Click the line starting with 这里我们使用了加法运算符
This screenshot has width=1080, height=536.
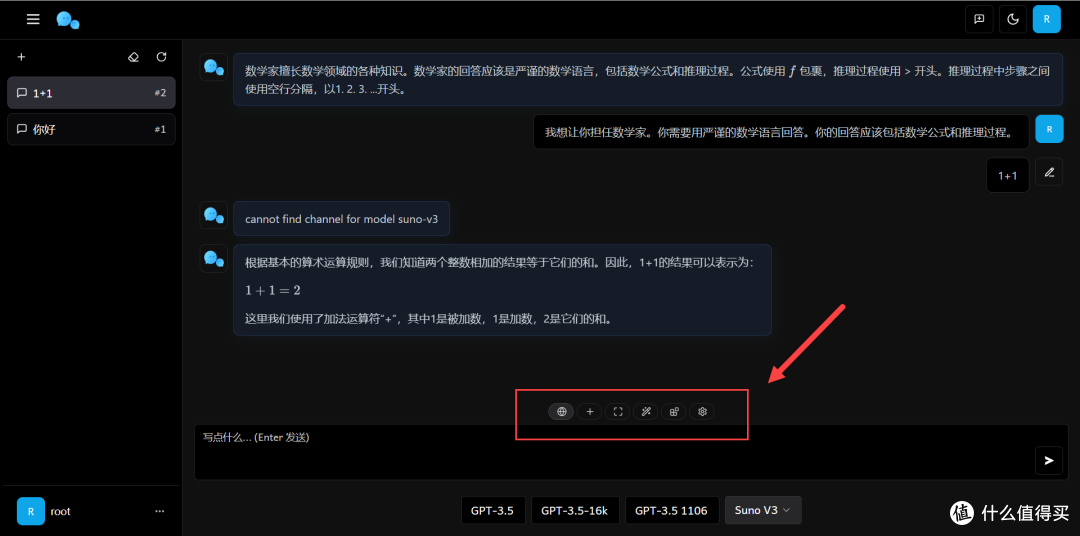coord(428,319)
